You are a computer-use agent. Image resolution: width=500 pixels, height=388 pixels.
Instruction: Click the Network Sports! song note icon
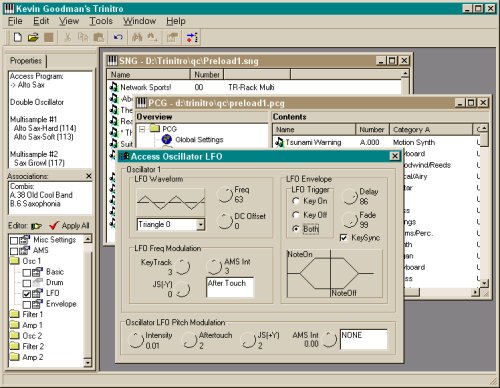click(114, 87)
